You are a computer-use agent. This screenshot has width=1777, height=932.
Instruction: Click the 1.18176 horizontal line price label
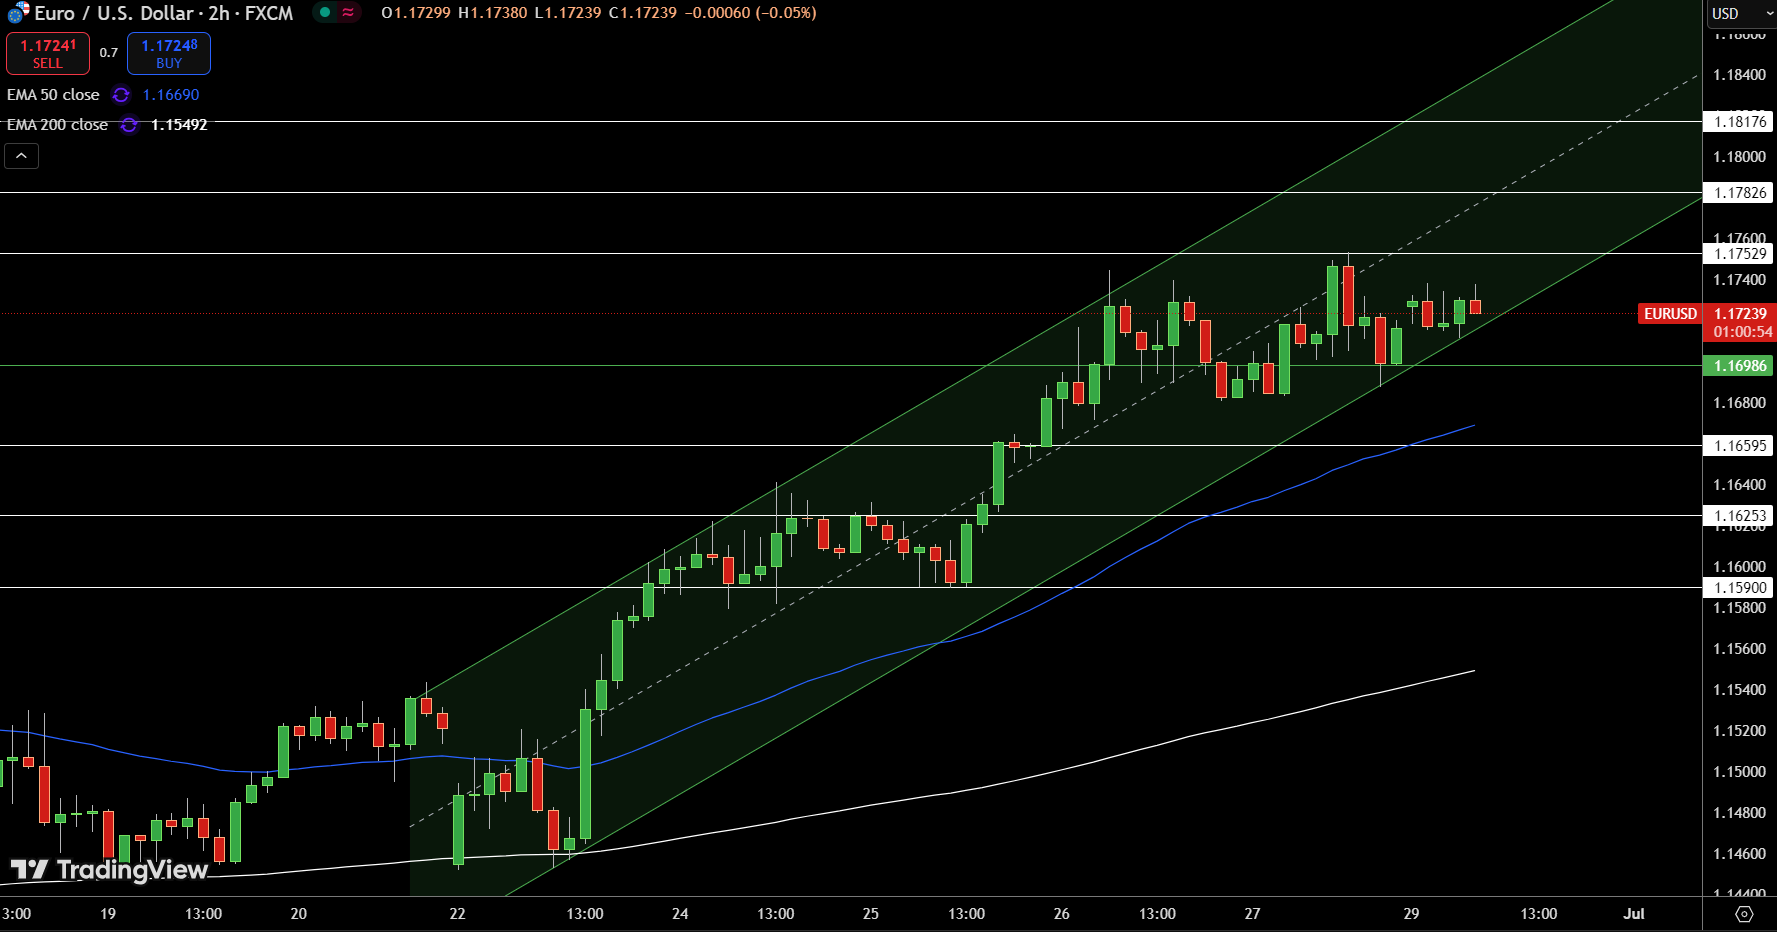[1739, 122]
